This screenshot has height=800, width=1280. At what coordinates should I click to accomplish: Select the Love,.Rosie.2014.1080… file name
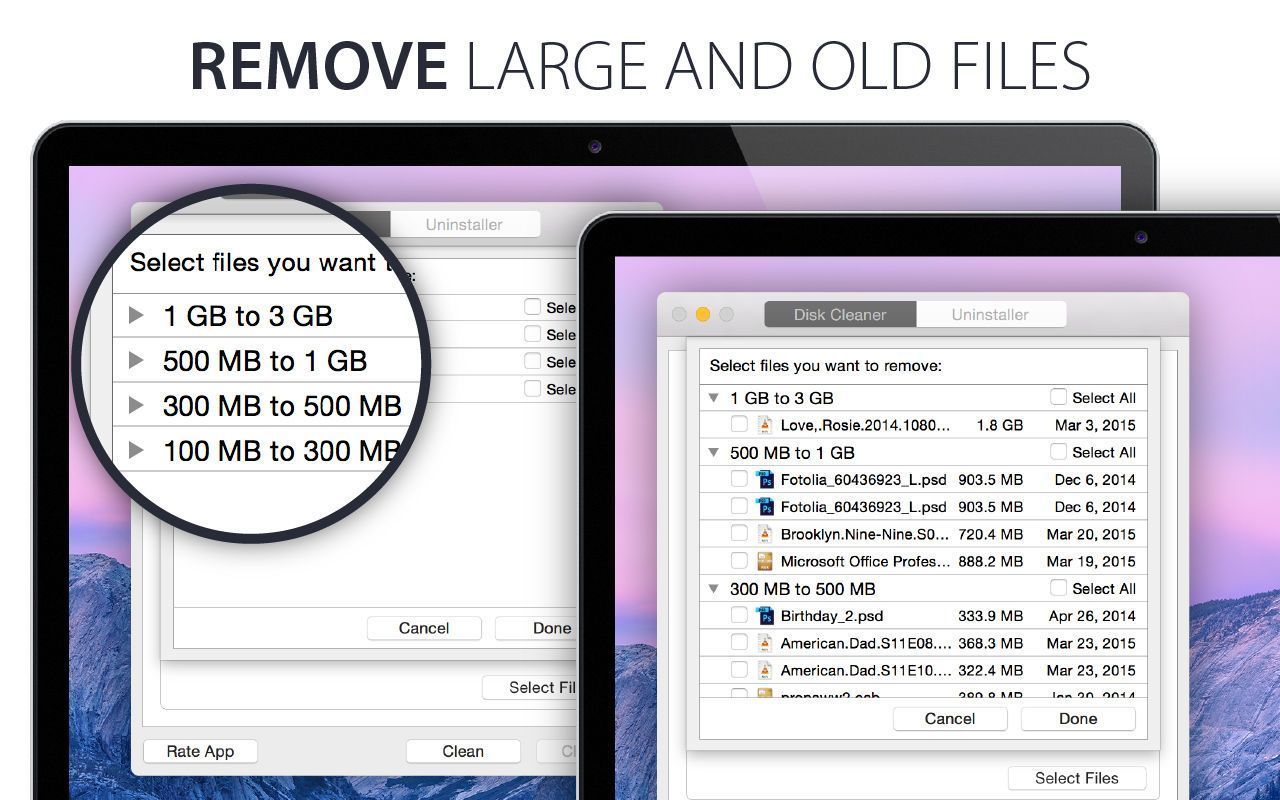(865, 425)
